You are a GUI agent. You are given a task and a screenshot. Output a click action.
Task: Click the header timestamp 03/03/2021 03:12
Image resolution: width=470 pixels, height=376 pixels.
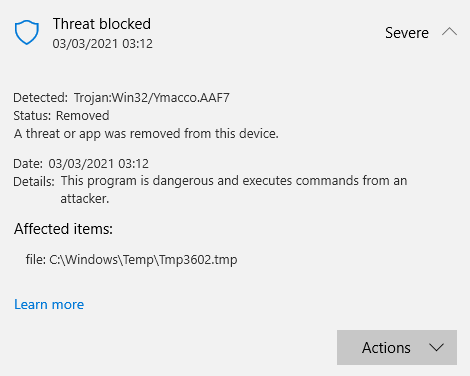pos(103,44)
